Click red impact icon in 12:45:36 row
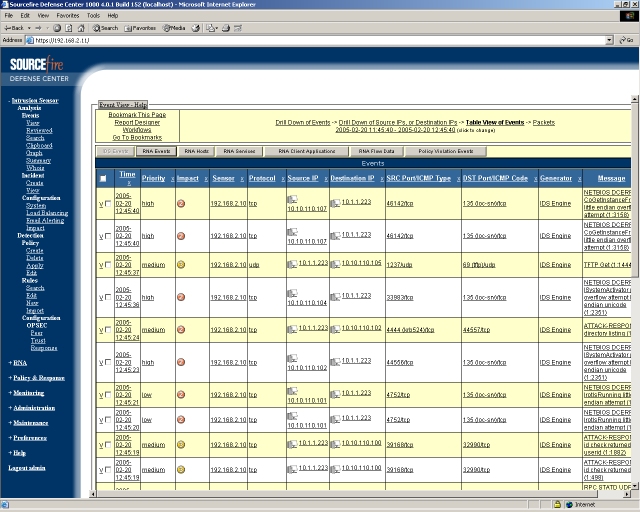This screenshot has height=512, width=640. click(x=181, y=297)
